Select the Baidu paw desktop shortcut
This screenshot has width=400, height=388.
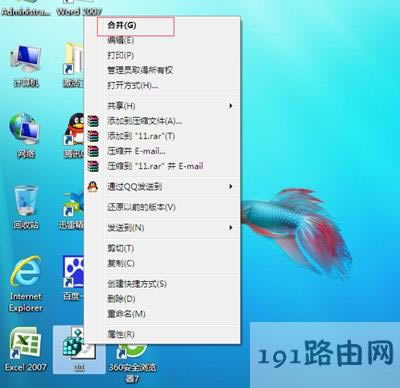pyautogui.click(x=73, y=278)
